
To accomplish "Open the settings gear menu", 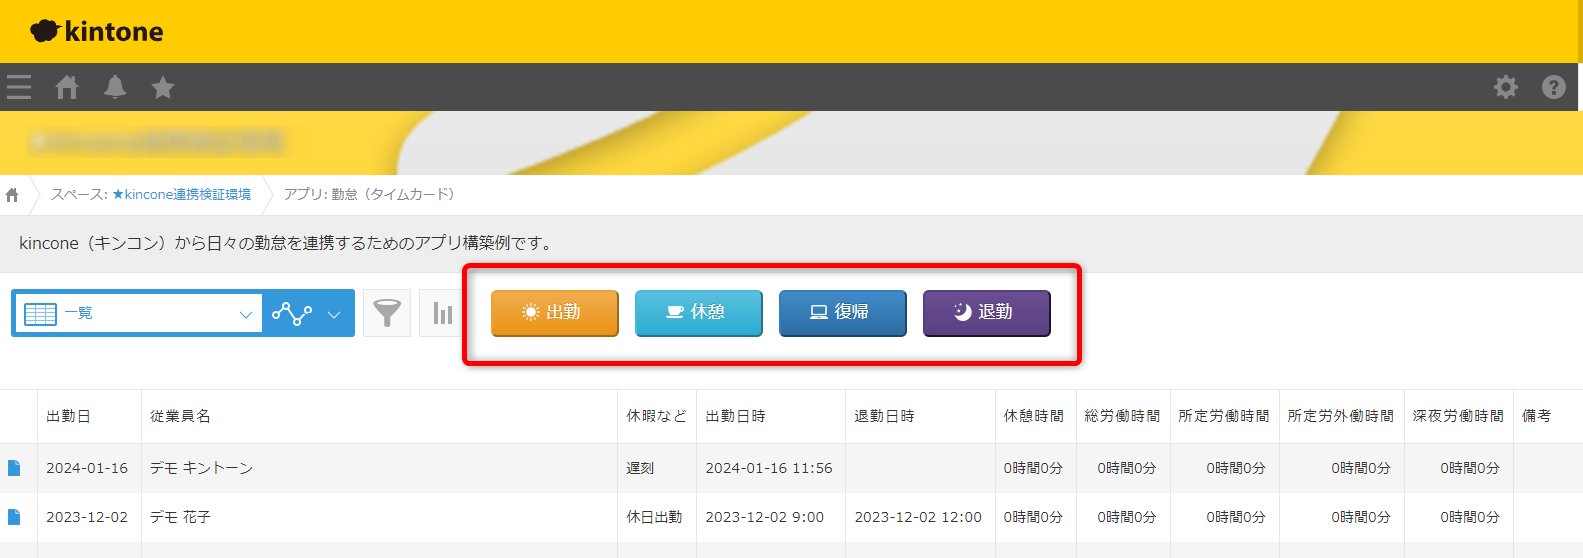I will pos(1505,87).
